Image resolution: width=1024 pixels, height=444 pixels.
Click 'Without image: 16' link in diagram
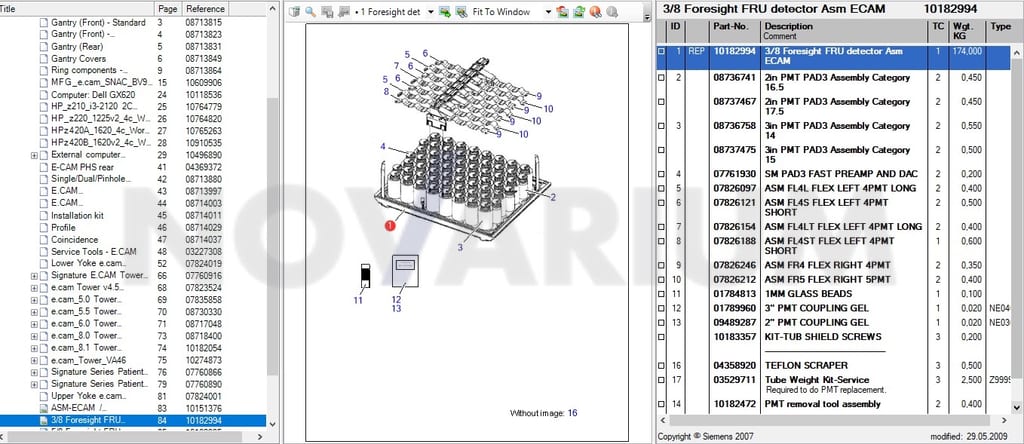pos(543,413)
